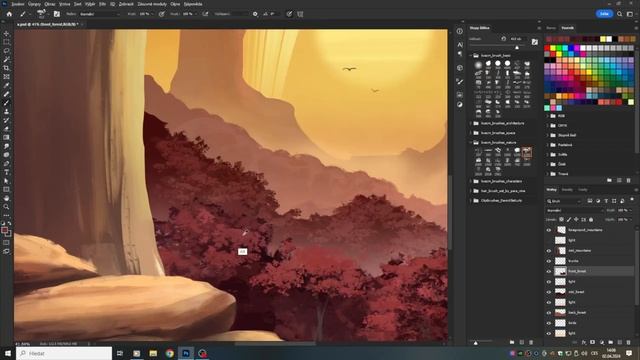Enable airbrush build-up icon
640x360 pixels.
click(205, 14)
